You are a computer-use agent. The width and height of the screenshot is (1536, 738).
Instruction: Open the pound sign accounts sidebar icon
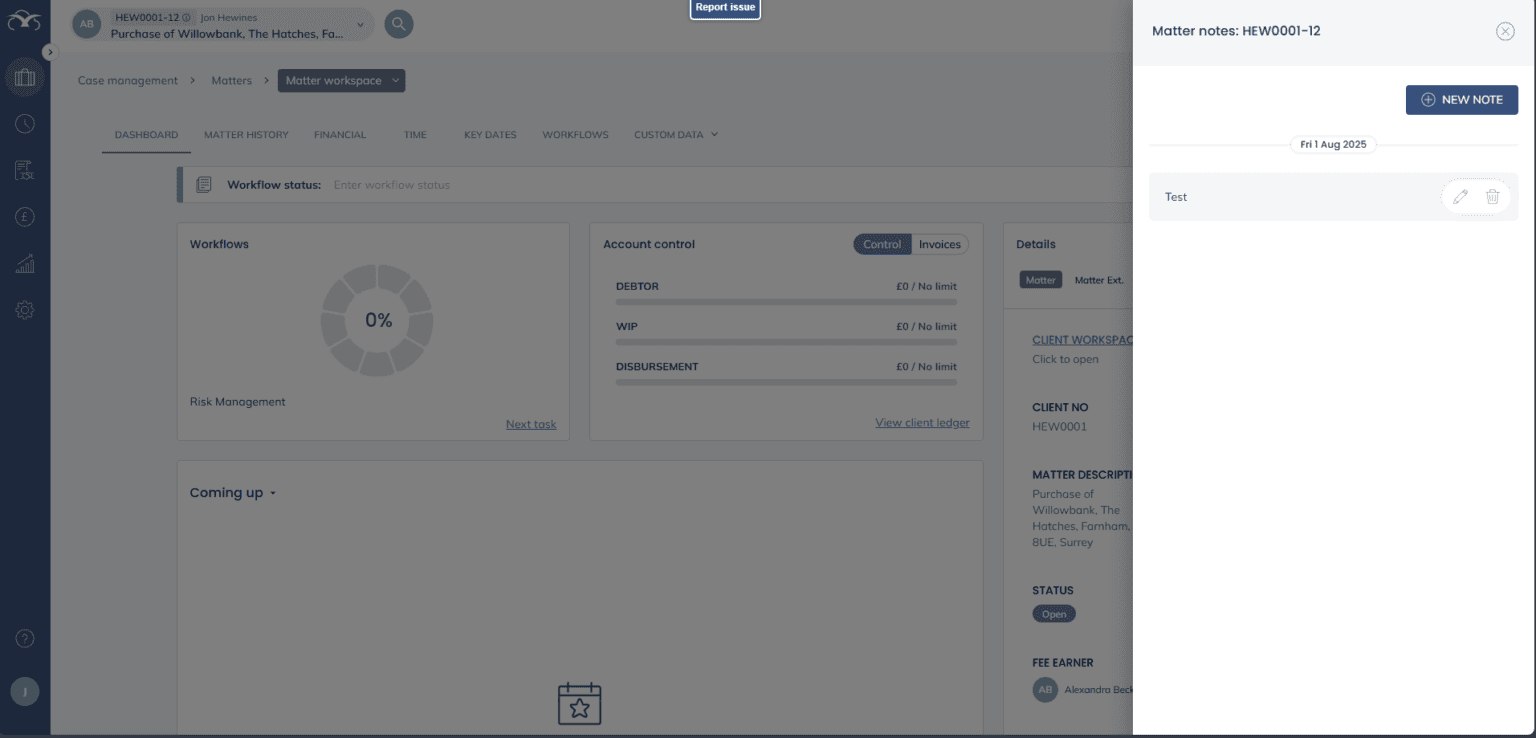tap(25, 216)
